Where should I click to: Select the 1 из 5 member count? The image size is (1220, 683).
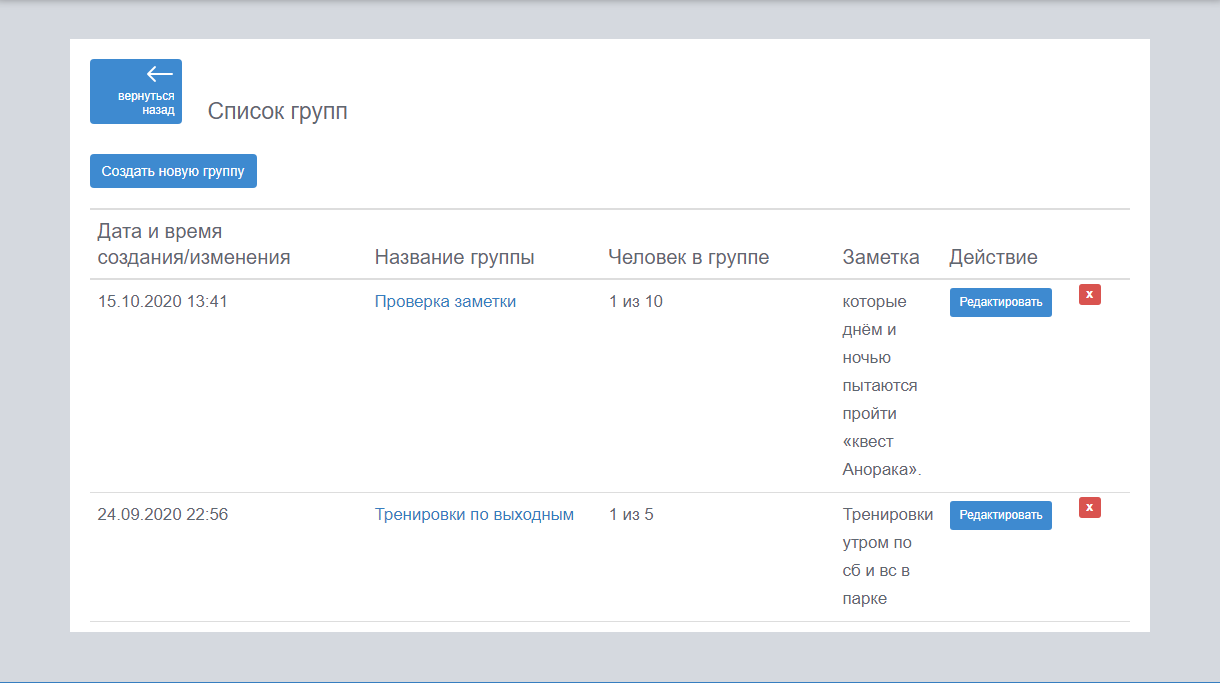(631, 515)
